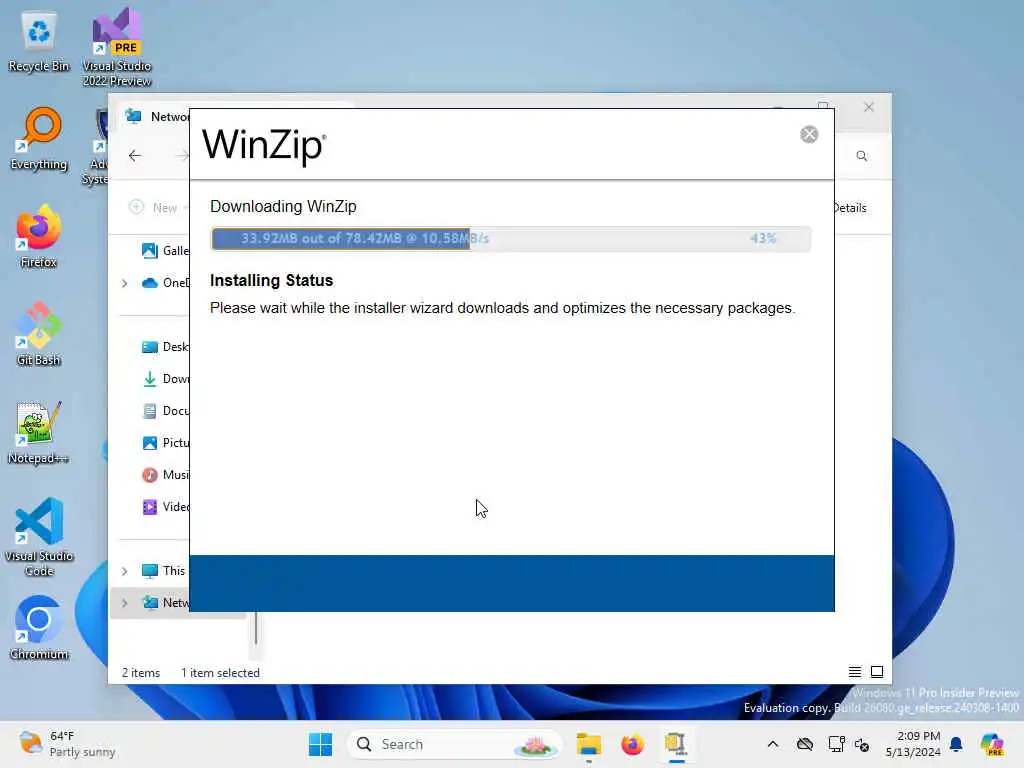Click the OneDrive cloud tray icon
1024x768 pixels.
[x=805, y=744]
